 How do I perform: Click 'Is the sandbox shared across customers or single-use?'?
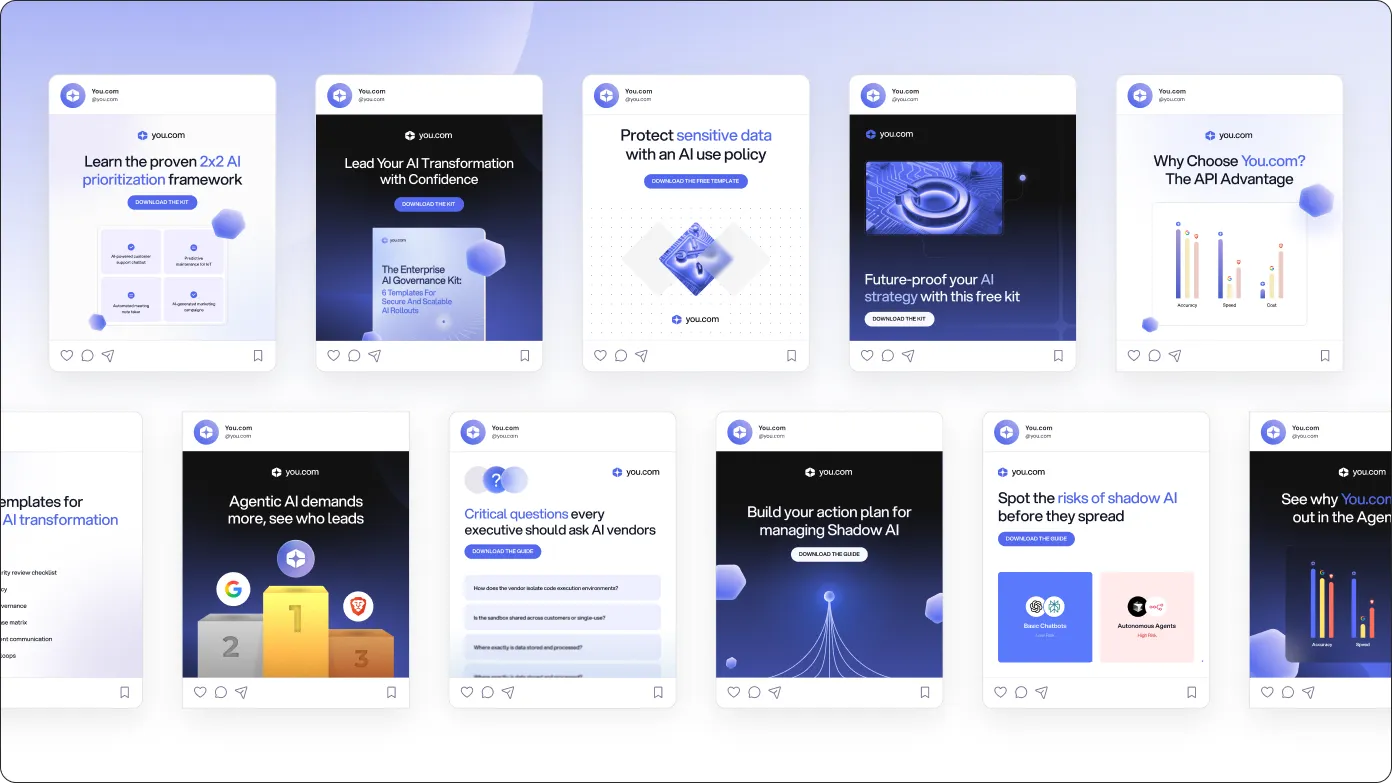[x=562, y=617]
